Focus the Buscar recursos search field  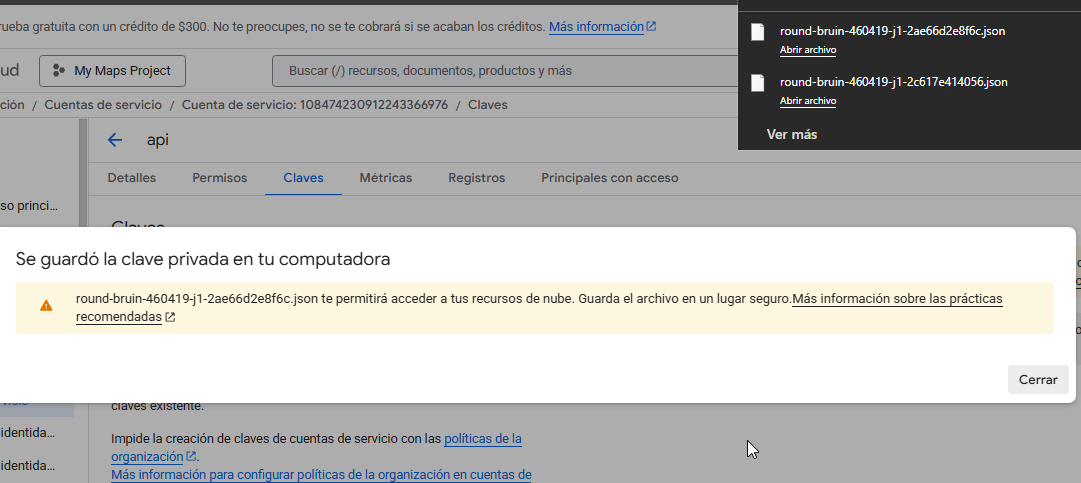[503, 71]
